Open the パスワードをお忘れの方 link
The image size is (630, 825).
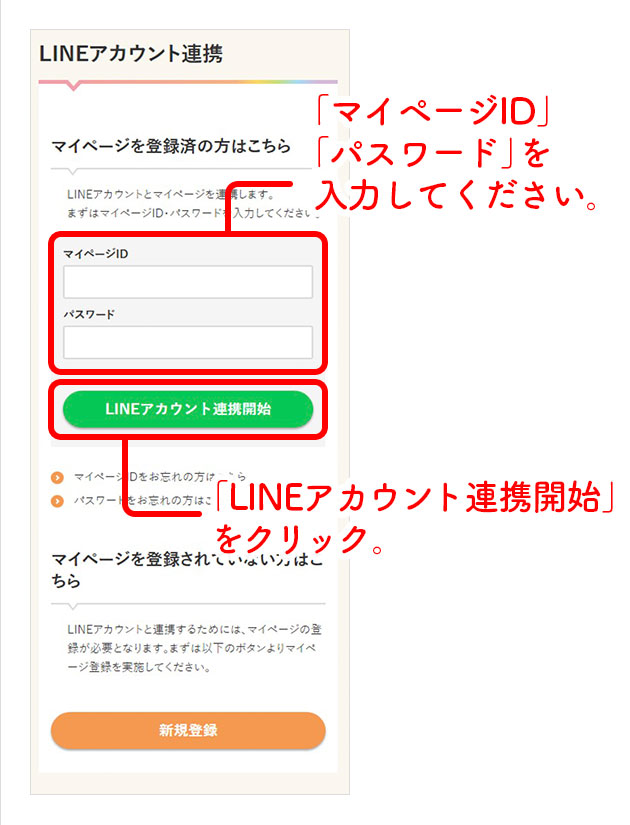click(x=142, y=500)
